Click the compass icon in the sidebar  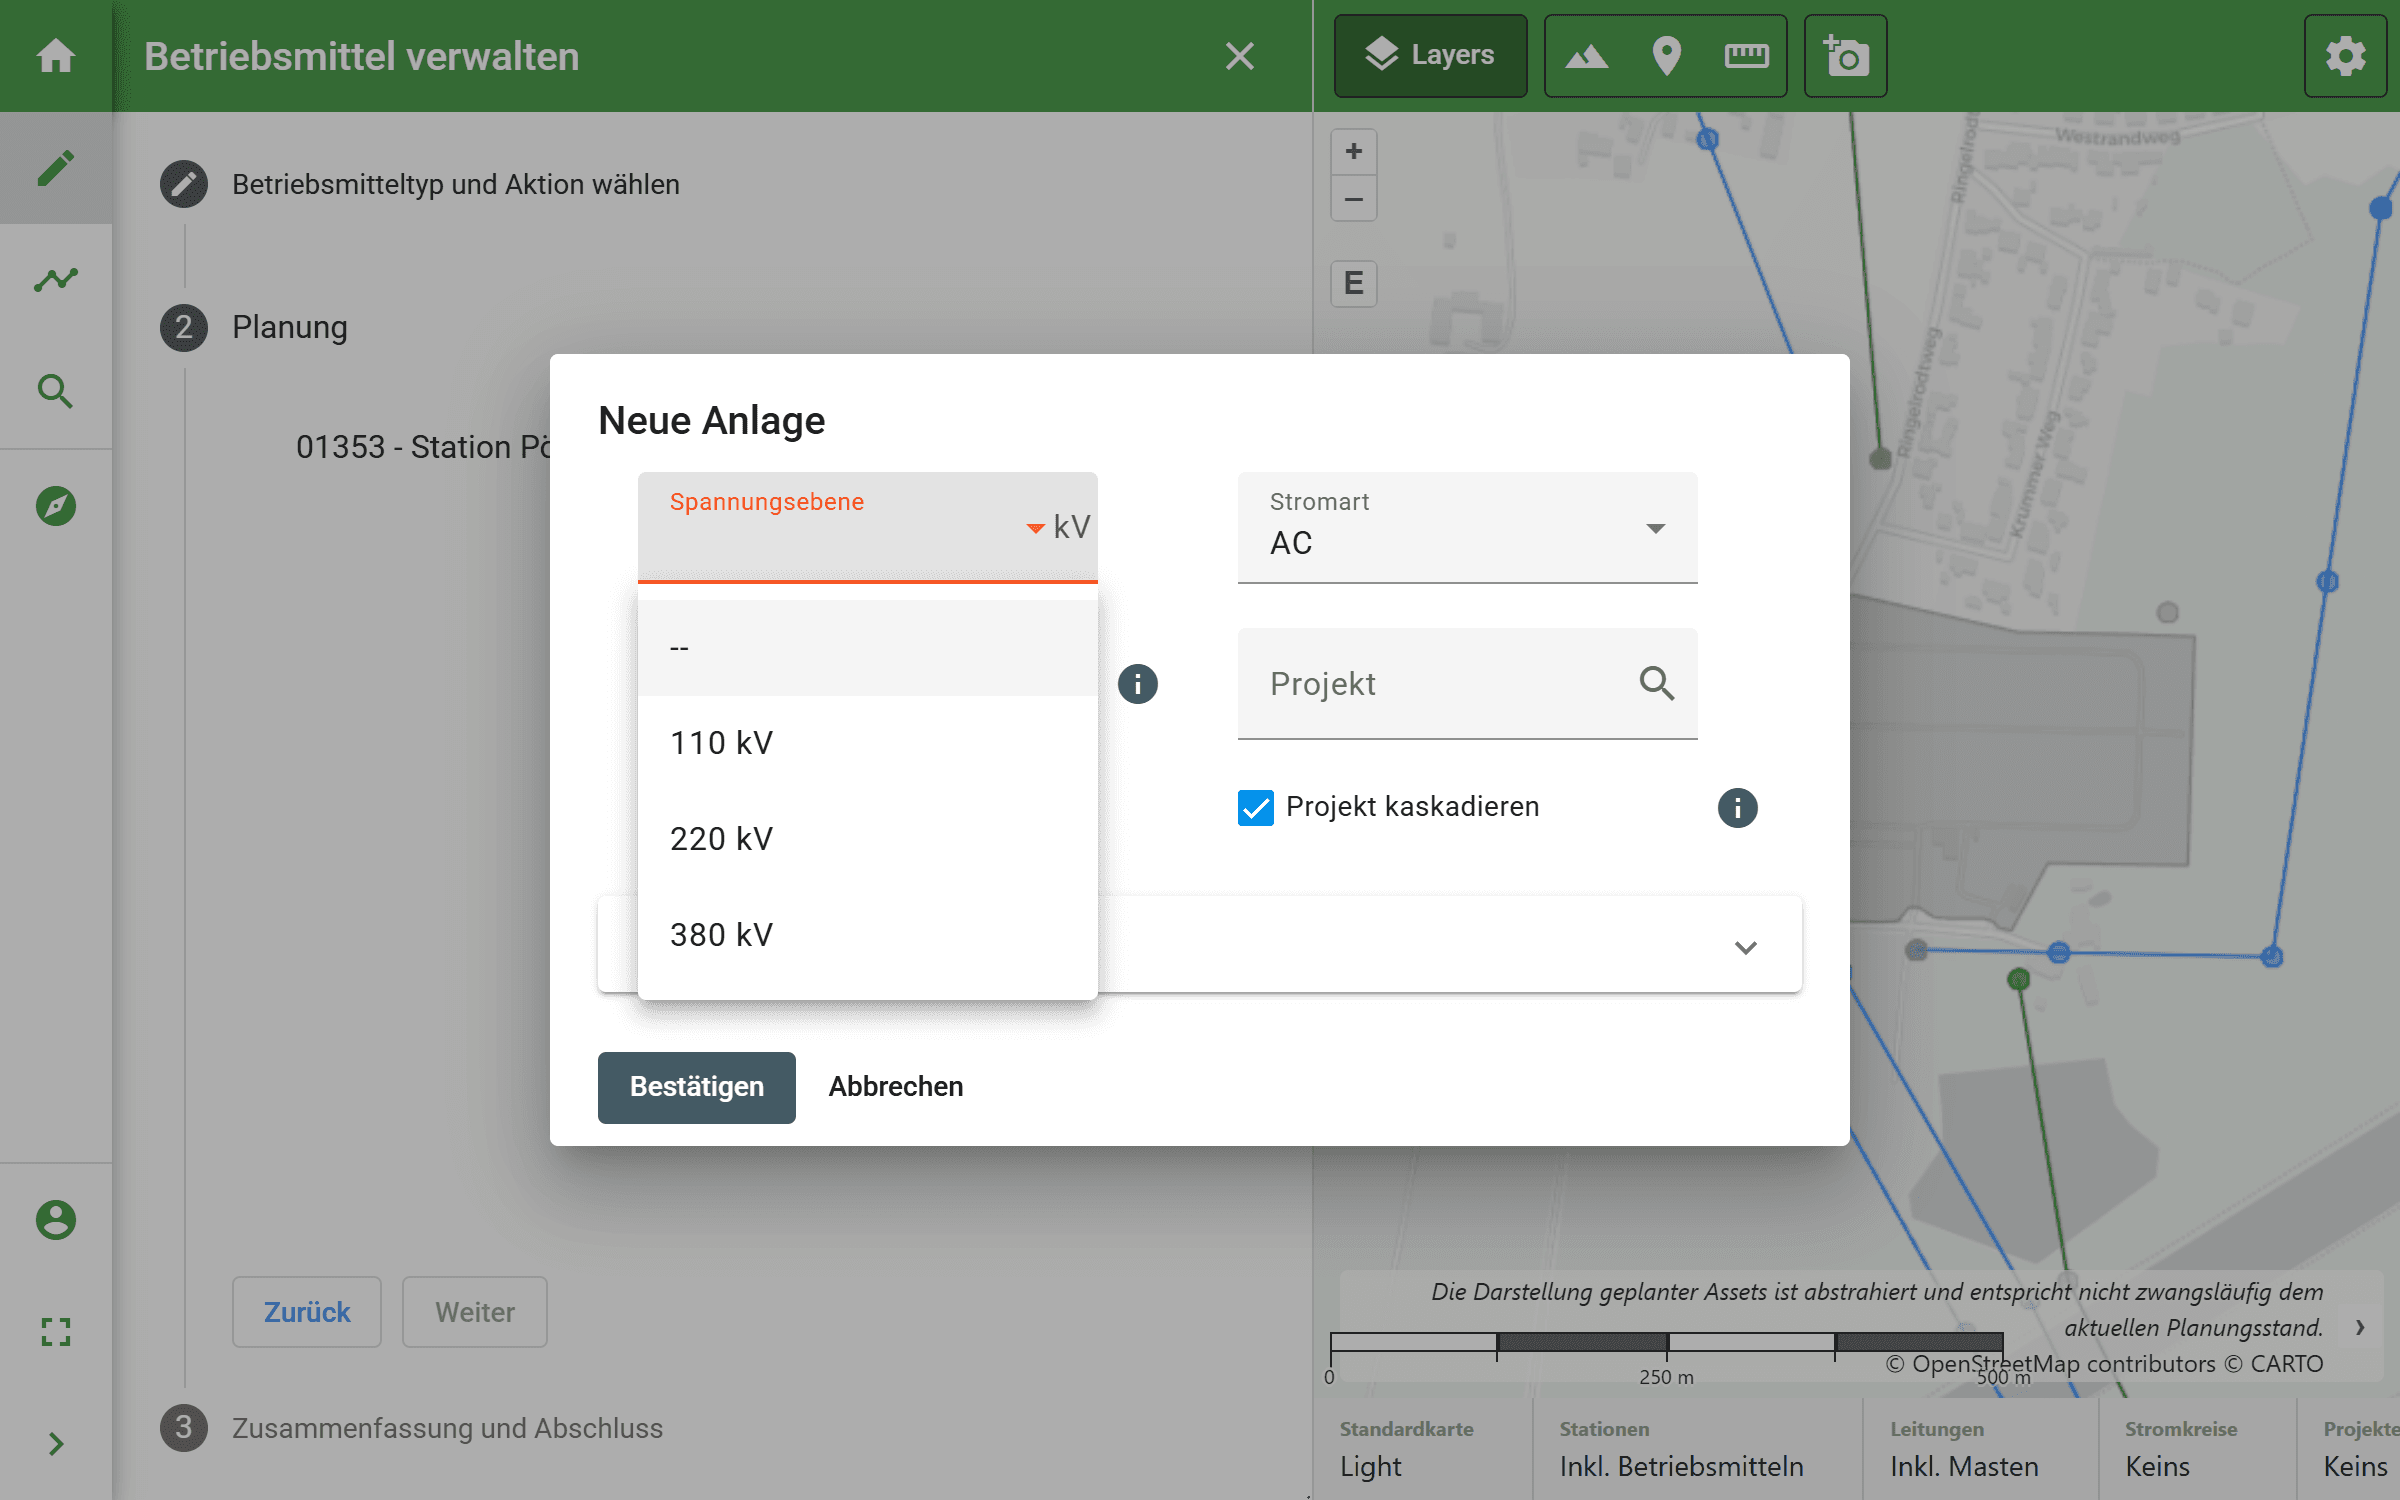pos(56,506)
